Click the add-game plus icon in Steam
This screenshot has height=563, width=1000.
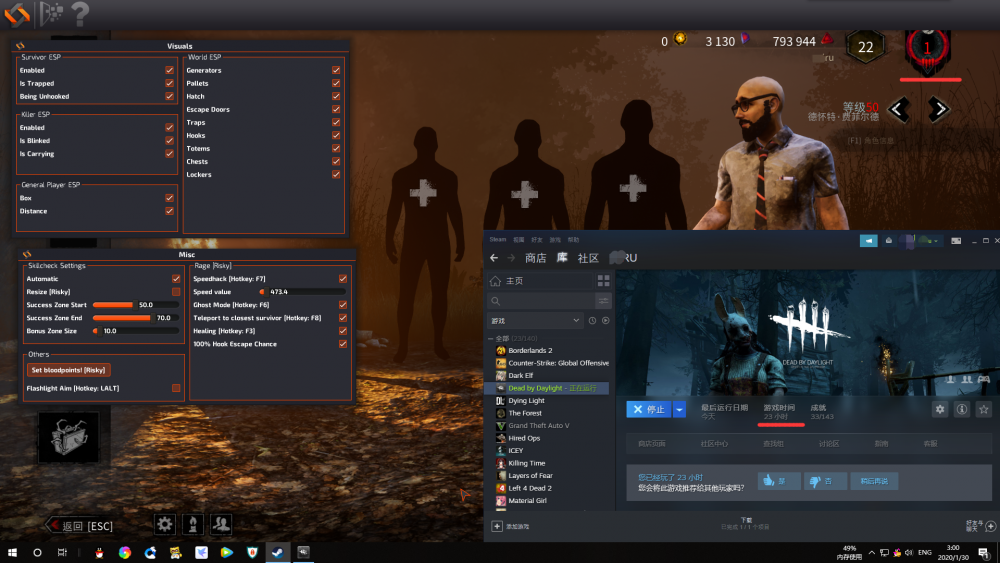tap(497, 526)
